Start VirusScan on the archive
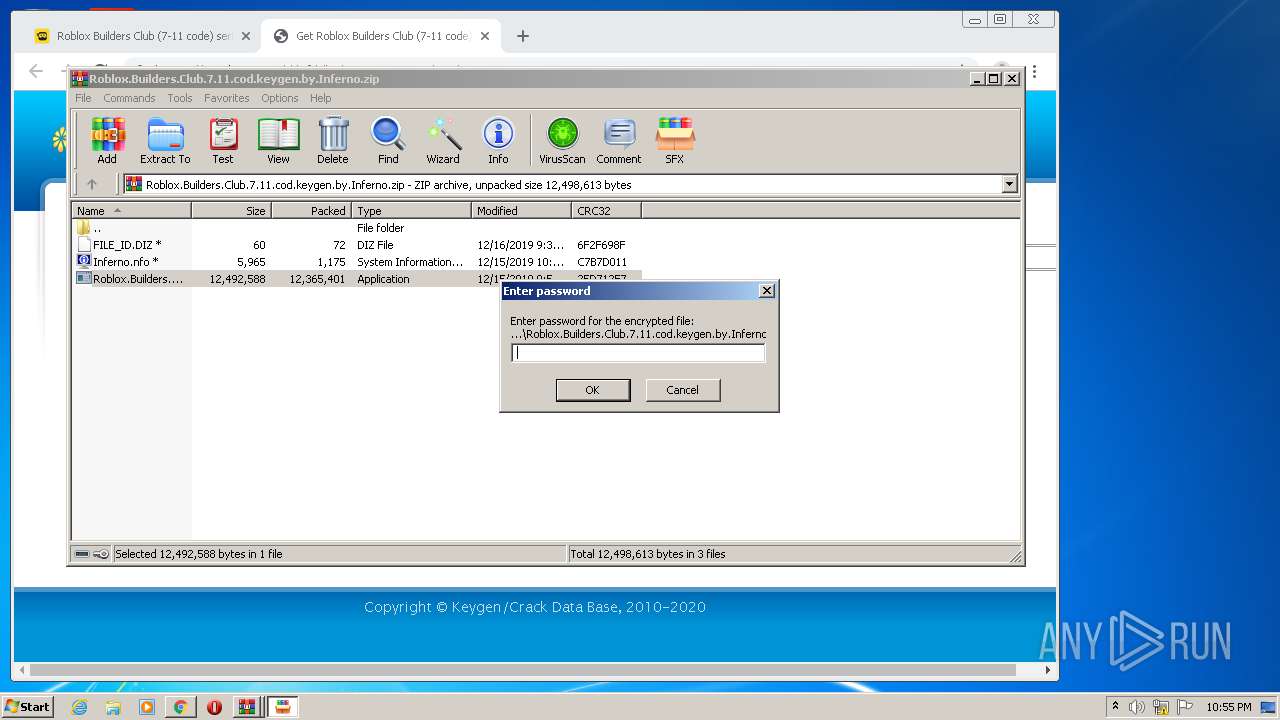1280x720 pixels. coord(562,140)
